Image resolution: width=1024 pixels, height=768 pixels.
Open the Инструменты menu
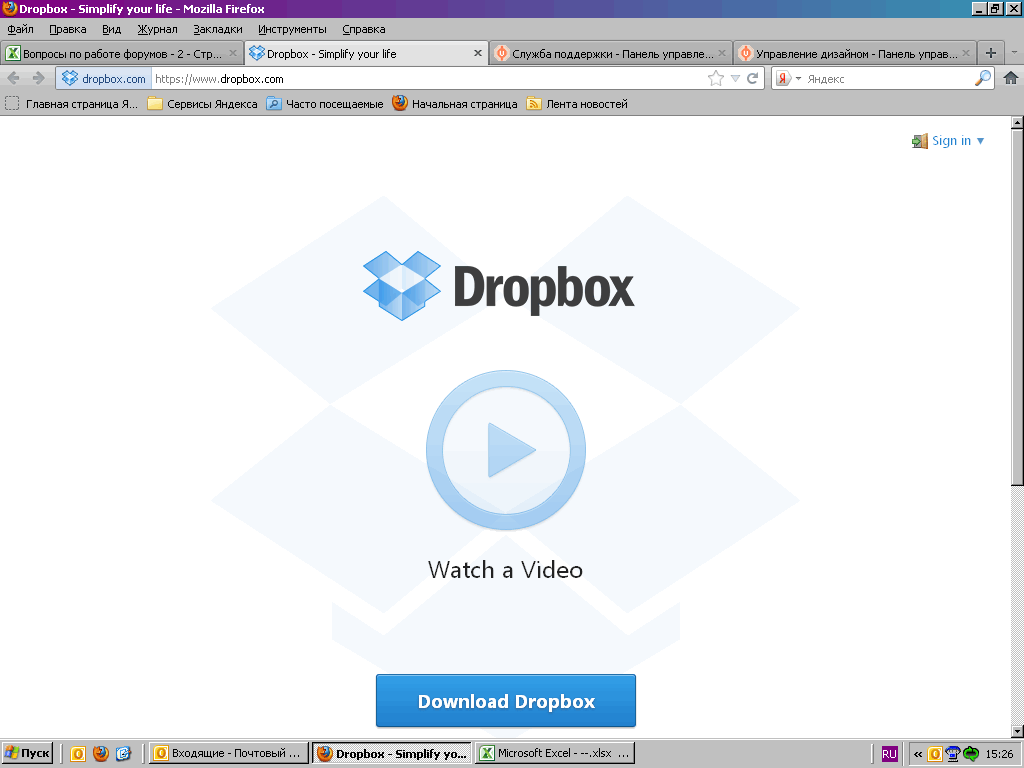point(292,29)
